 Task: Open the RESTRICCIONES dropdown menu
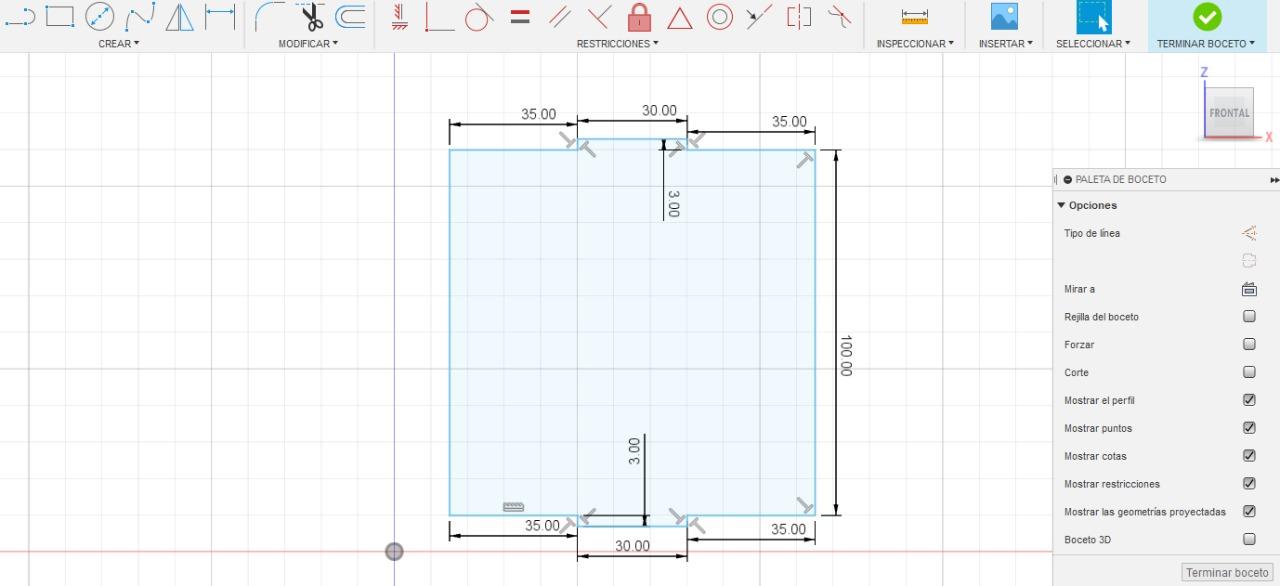click(617, 44)
